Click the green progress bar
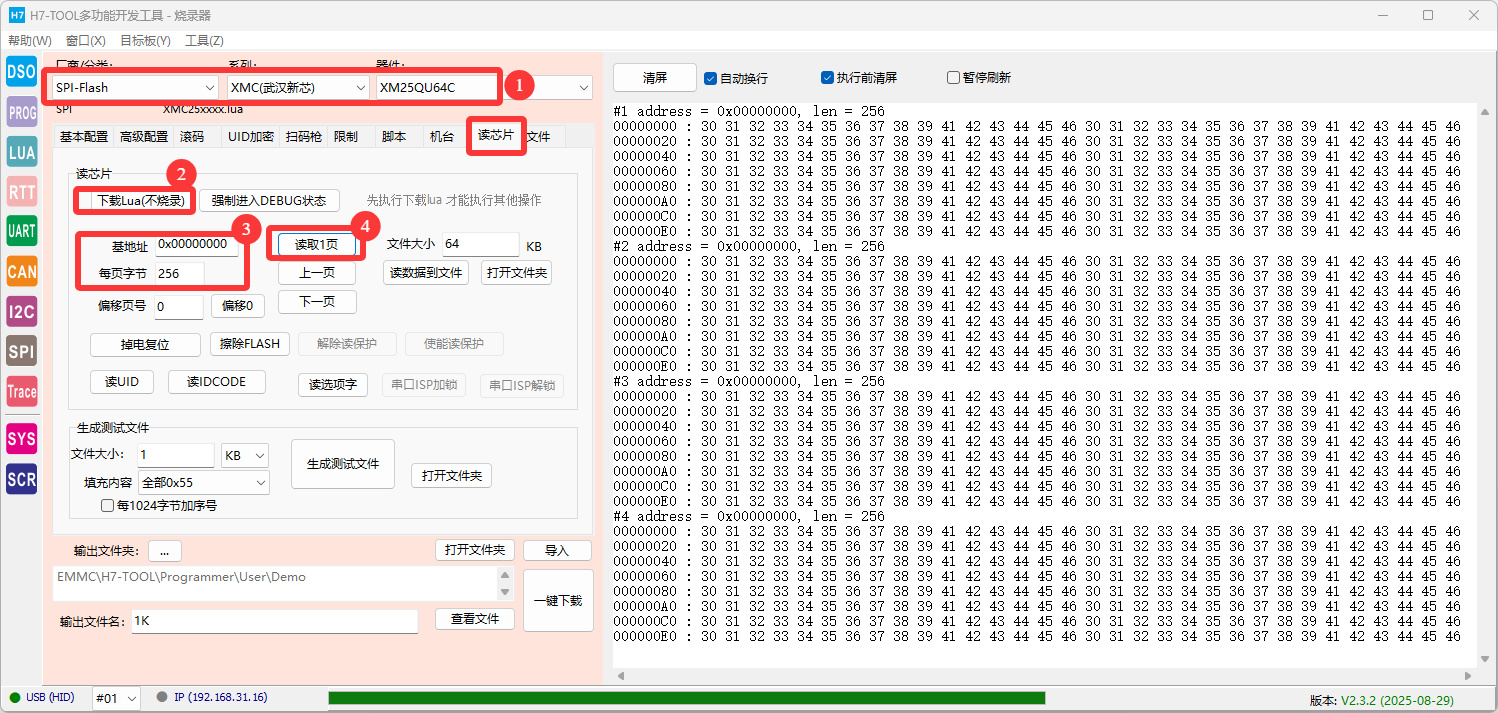 tap(686, 698)
